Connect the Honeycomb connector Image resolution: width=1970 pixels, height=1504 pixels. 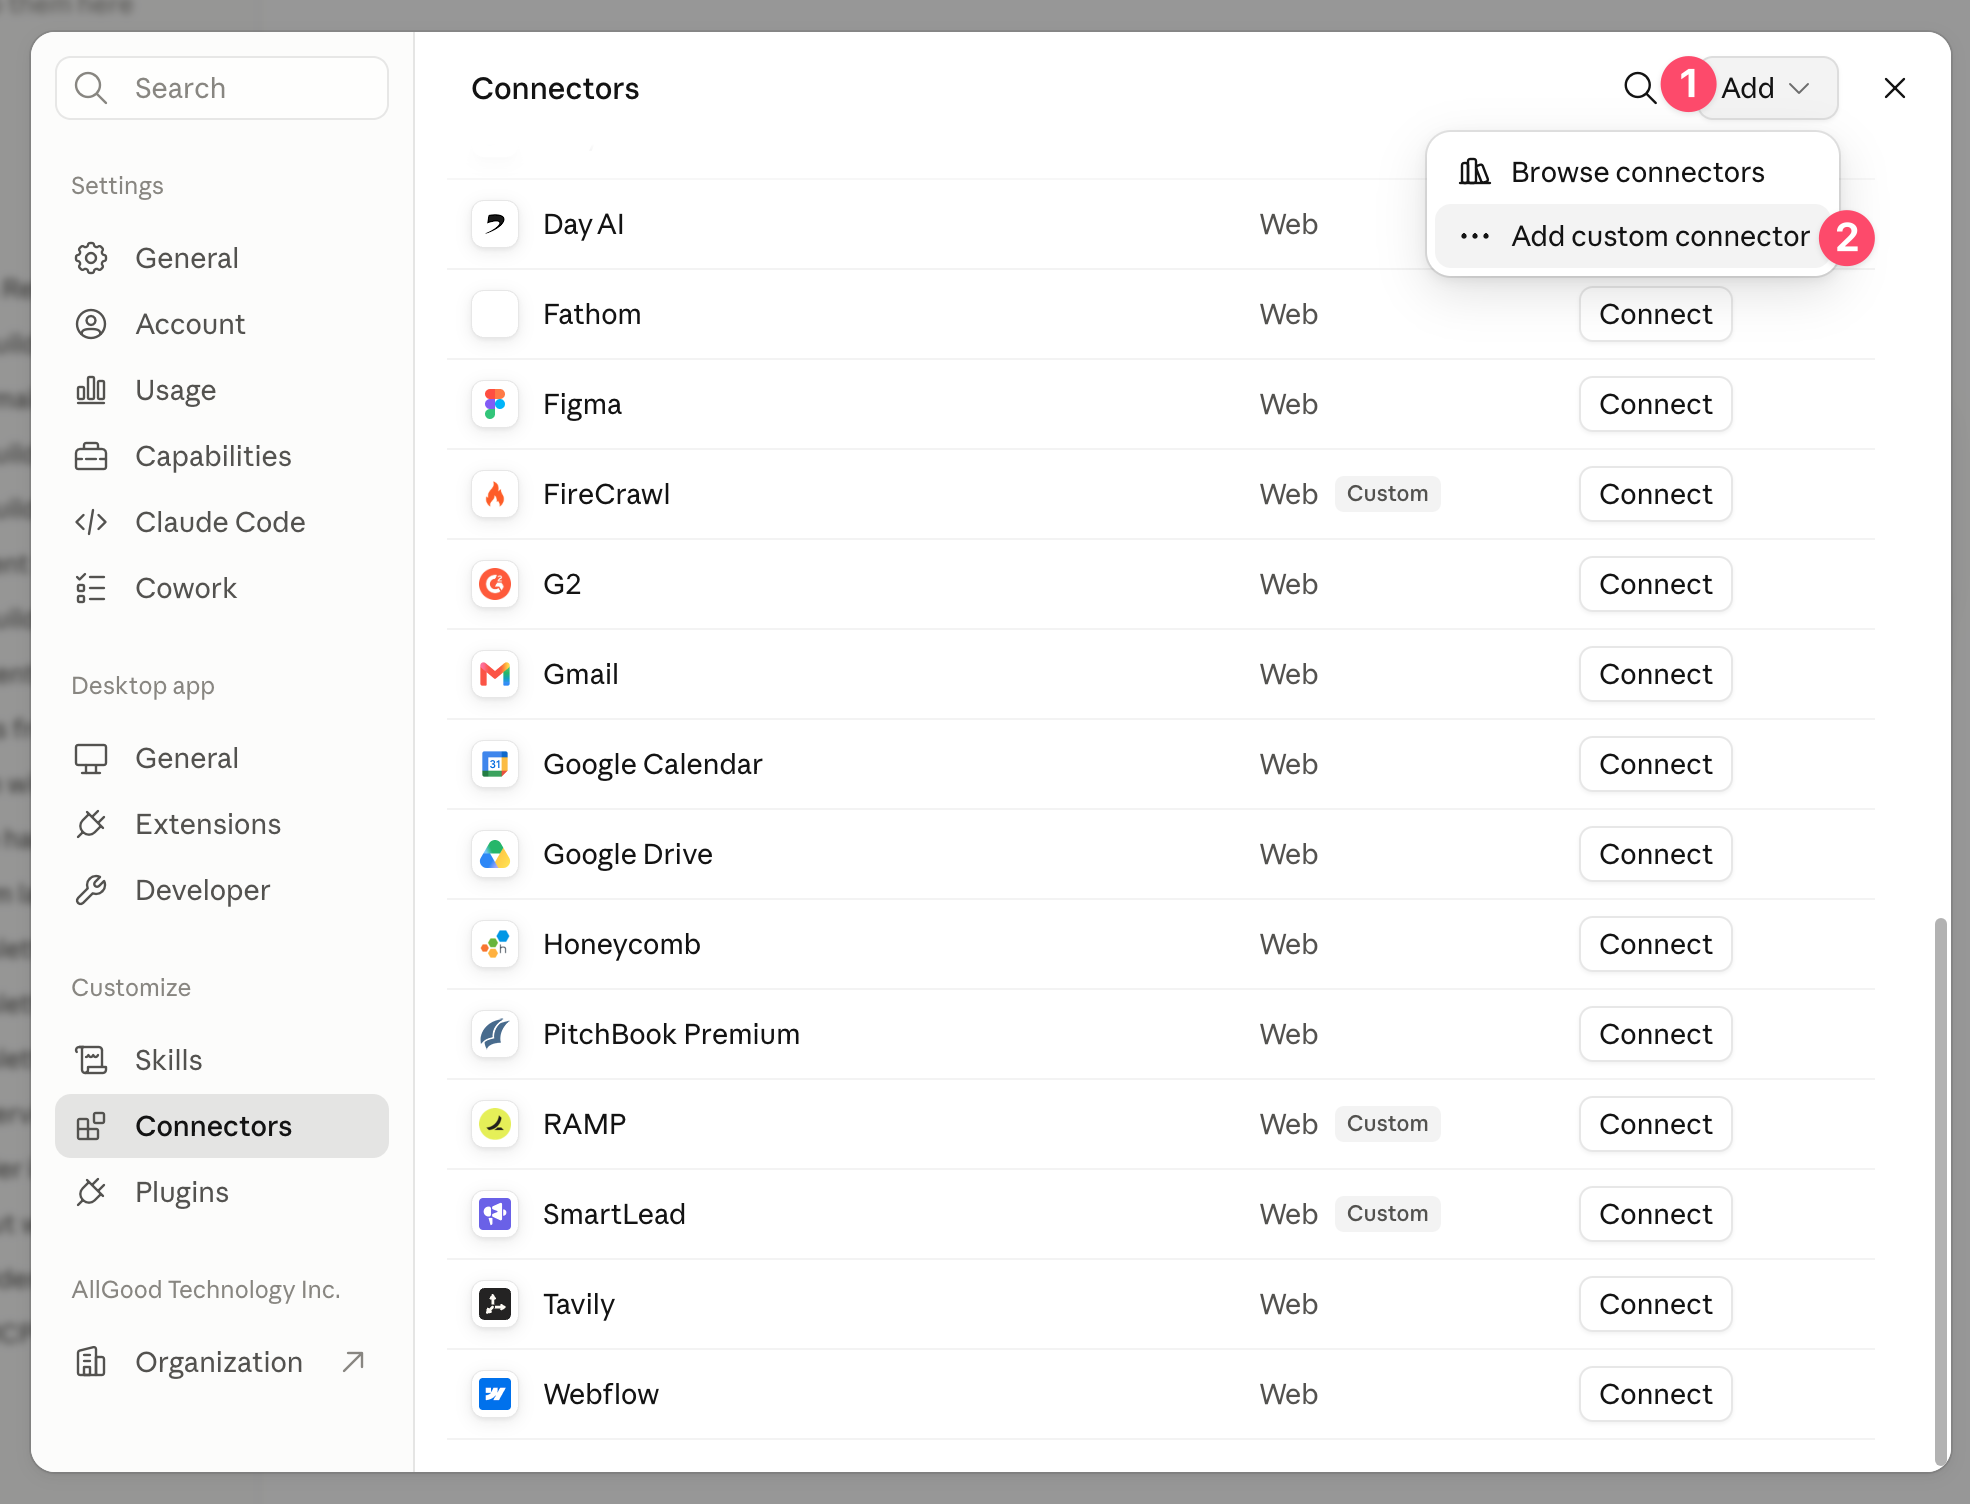(x=1655, y=944)
